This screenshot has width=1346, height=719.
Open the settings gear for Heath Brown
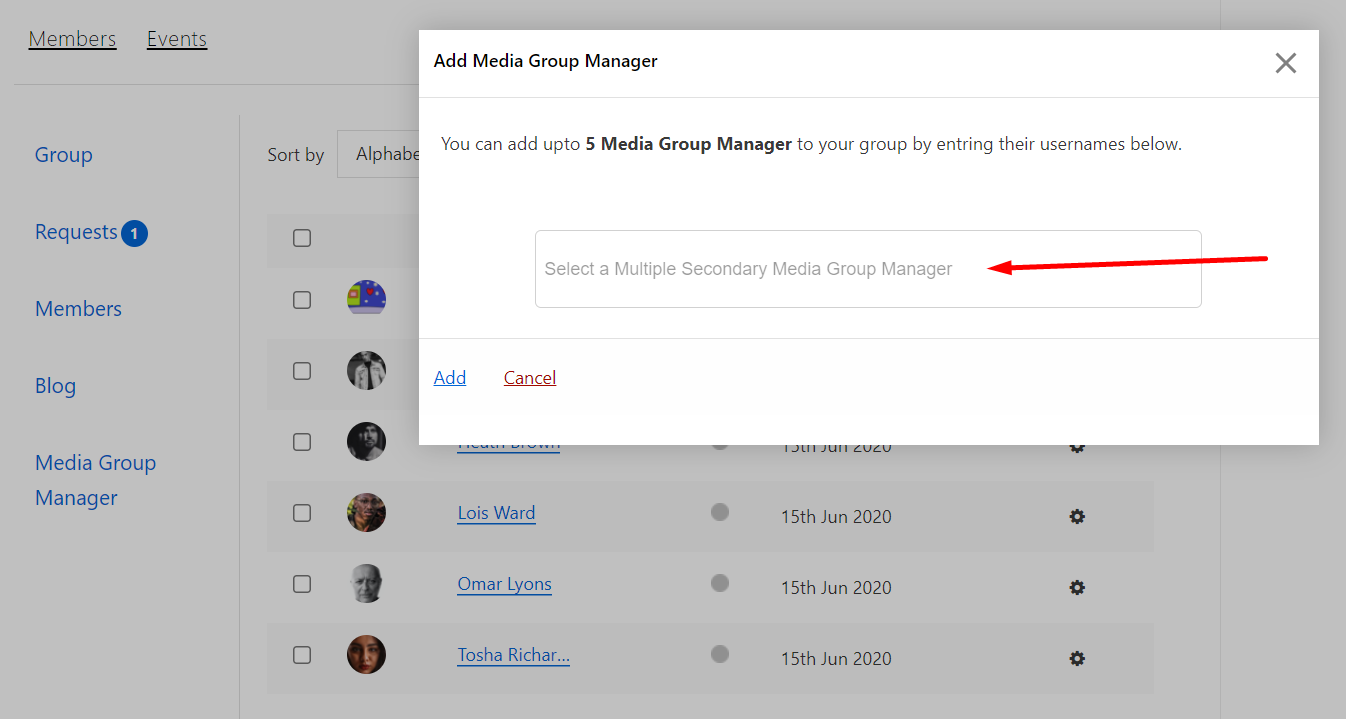click(1077, 446)
